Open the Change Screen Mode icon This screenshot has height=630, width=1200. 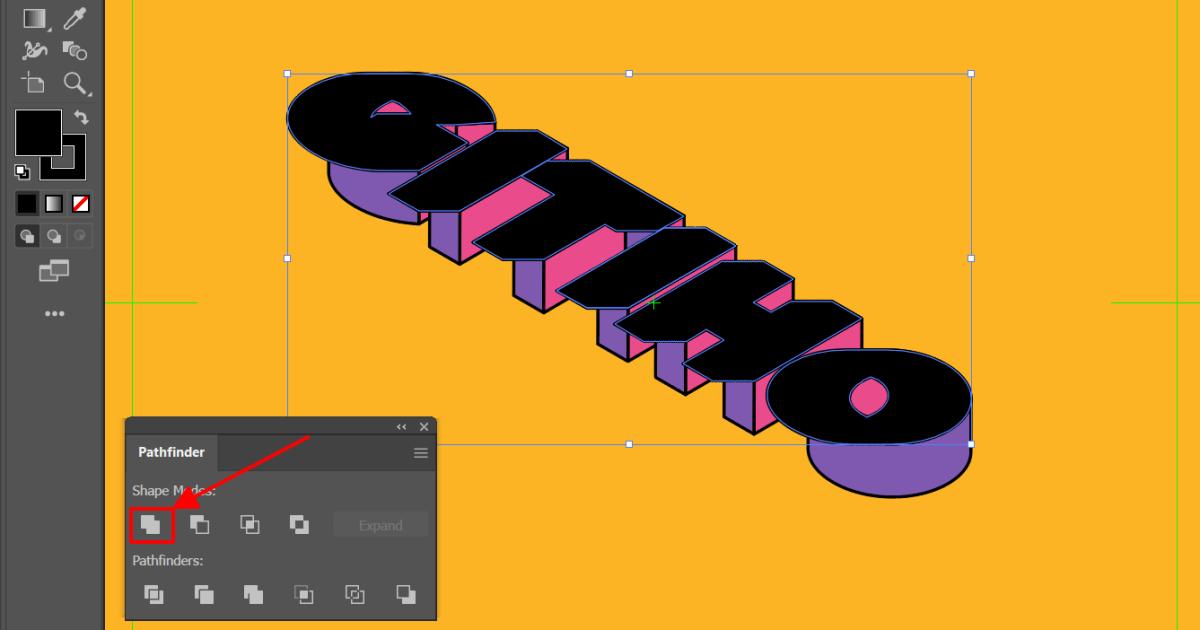tap(54, 270)
